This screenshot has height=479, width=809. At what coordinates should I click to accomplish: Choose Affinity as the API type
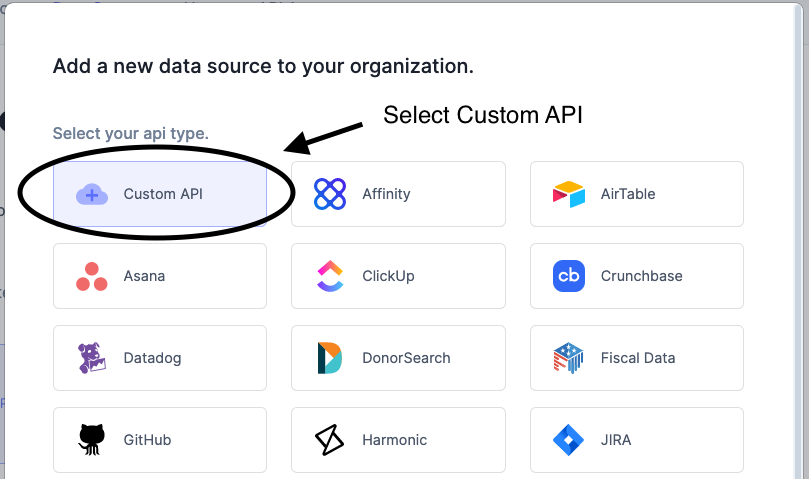(x=398, y=194)
